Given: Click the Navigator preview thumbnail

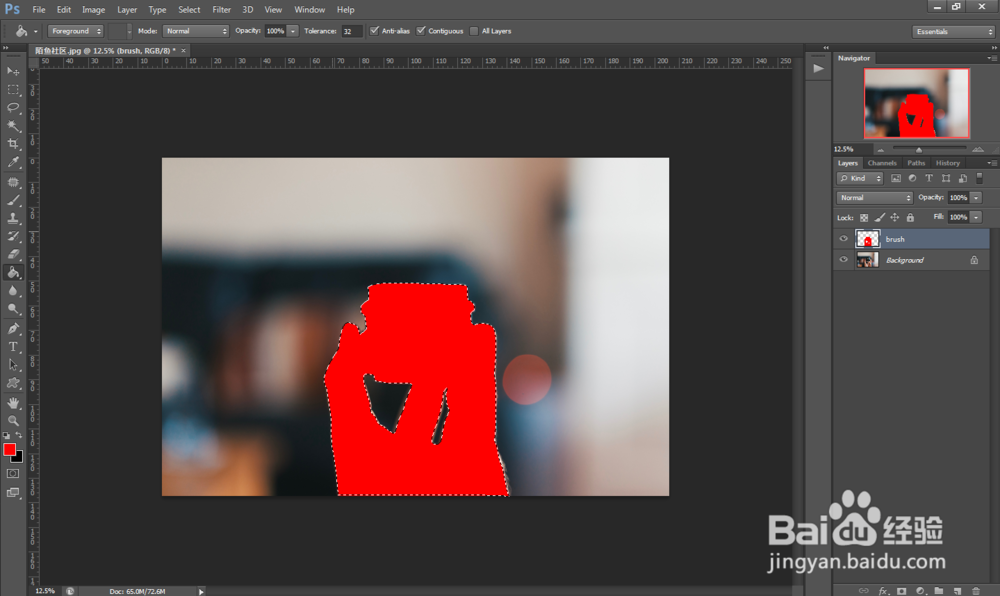Looking at the screenshot, I should [916, 103].
